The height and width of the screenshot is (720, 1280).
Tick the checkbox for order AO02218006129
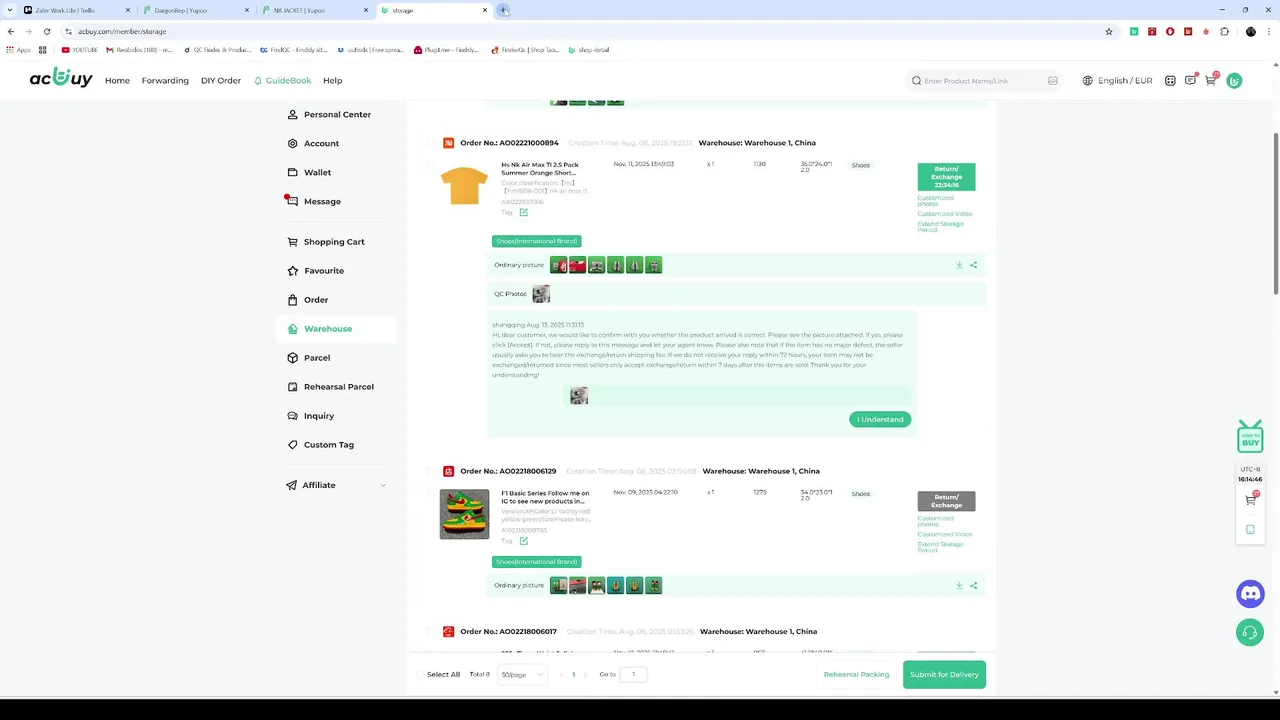click(431, 471)
